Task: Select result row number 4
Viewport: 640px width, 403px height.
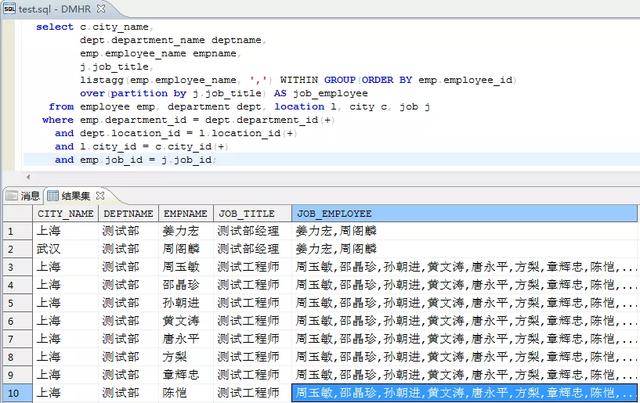Action: tap(18, 285)
